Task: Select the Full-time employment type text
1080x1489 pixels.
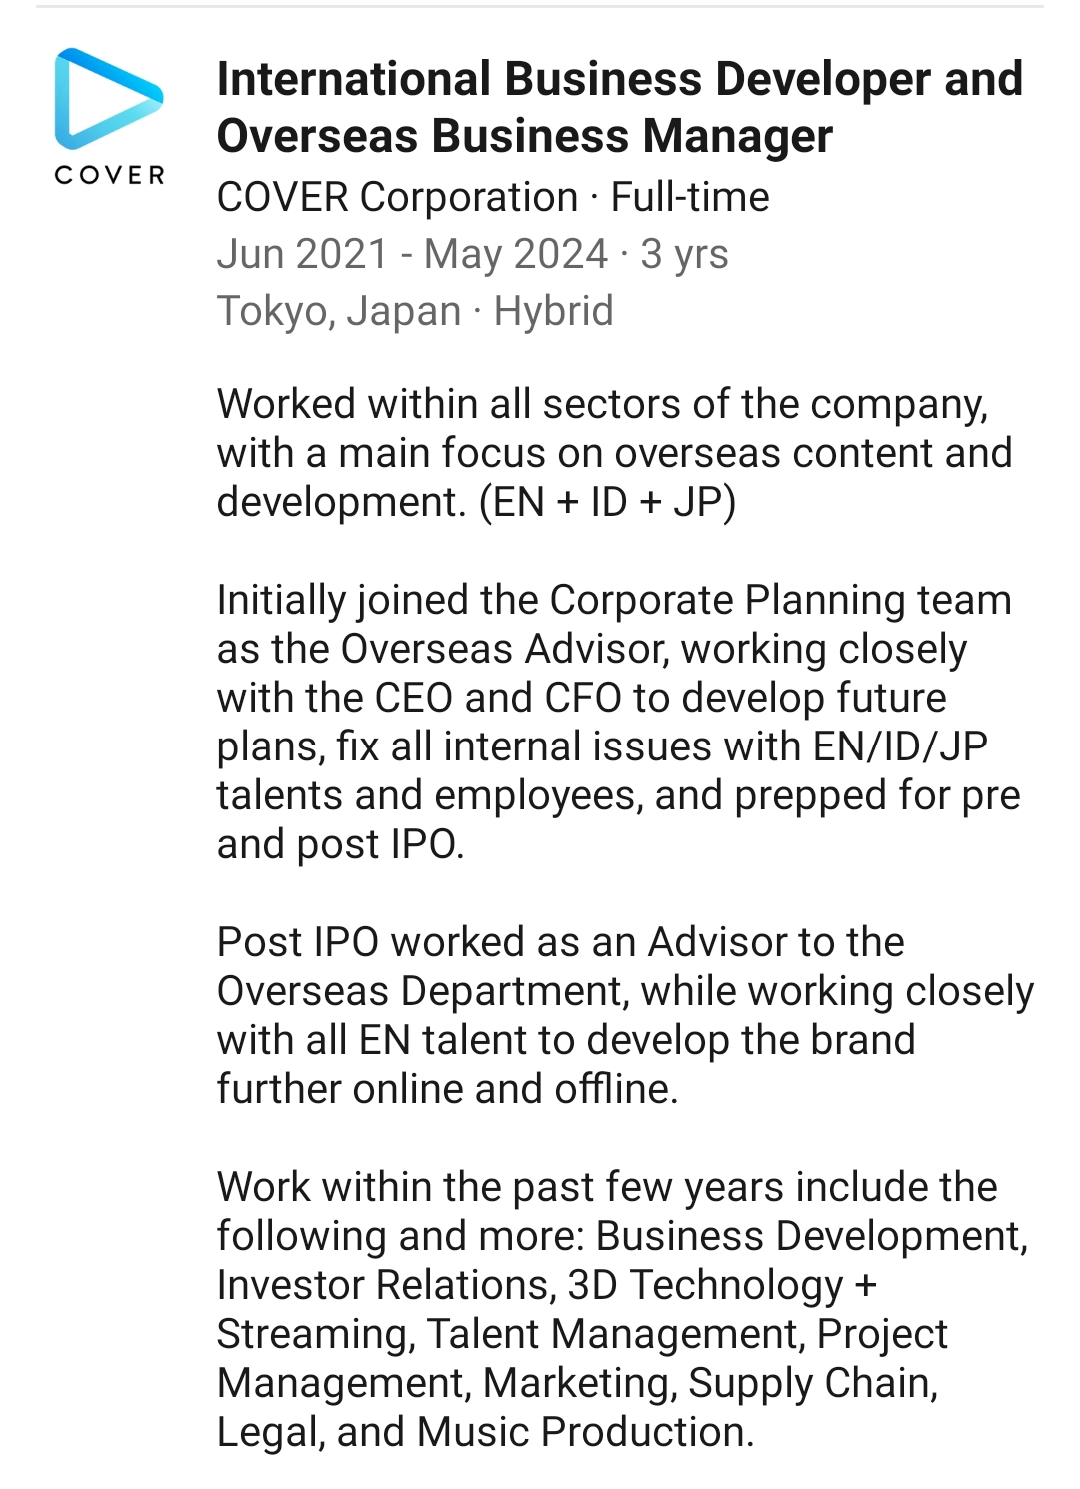Action: click(x=690, y=197)
